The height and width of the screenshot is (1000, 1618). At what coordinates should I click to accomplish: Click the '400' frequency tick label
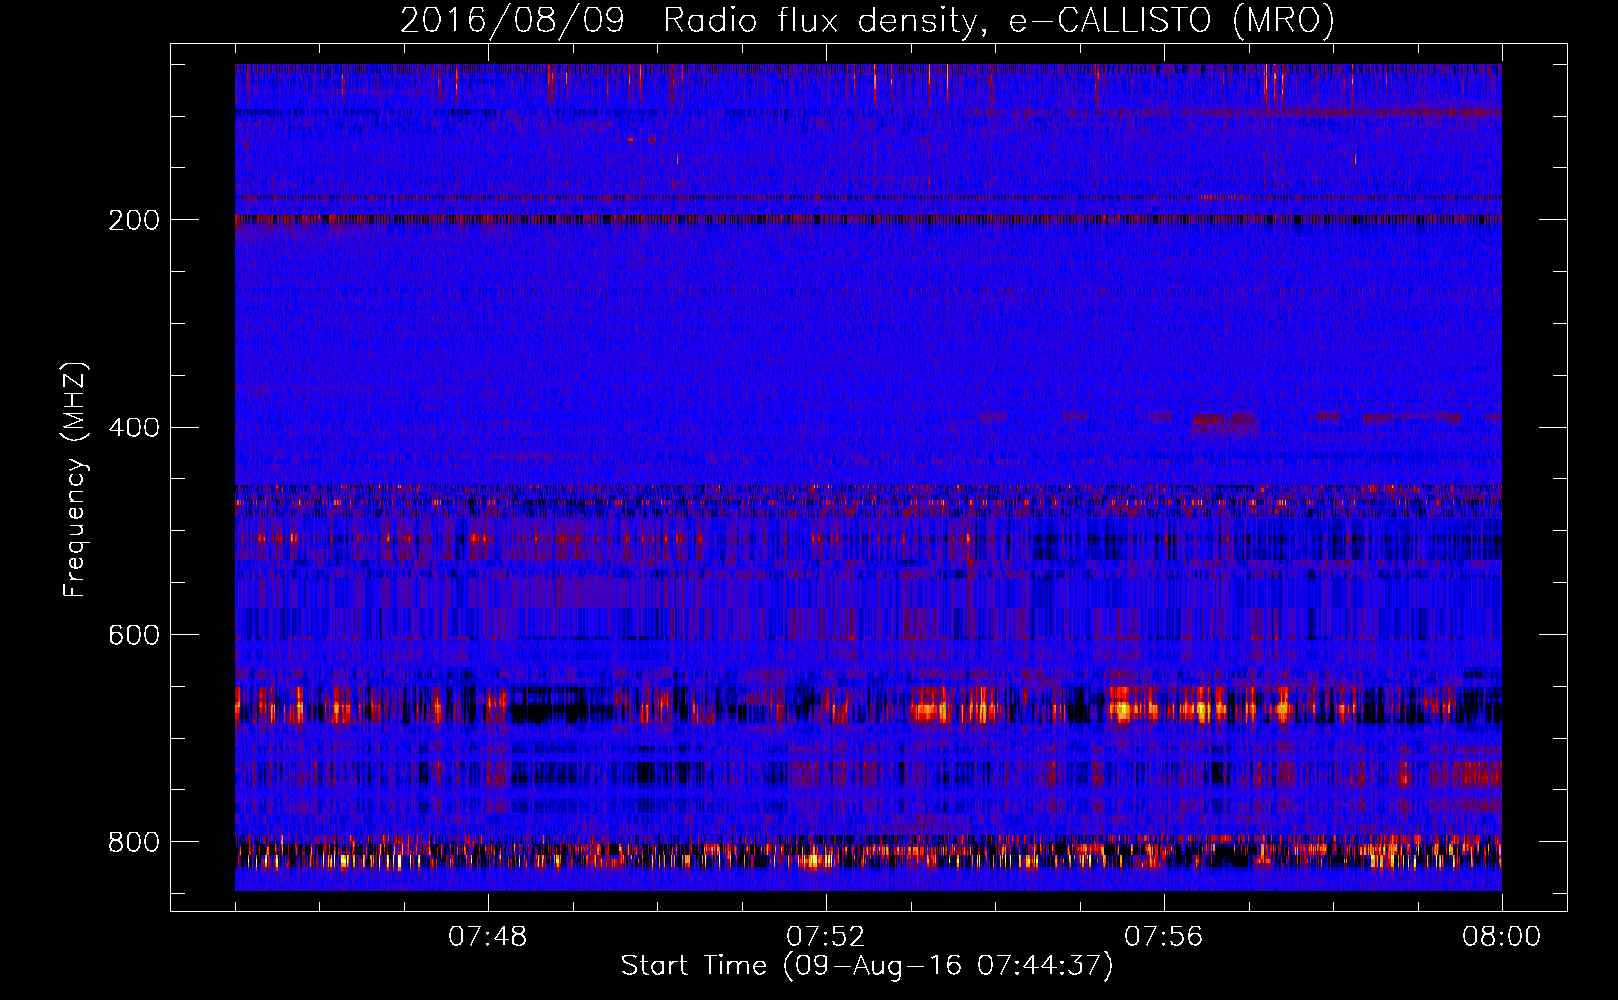[134, 428]
